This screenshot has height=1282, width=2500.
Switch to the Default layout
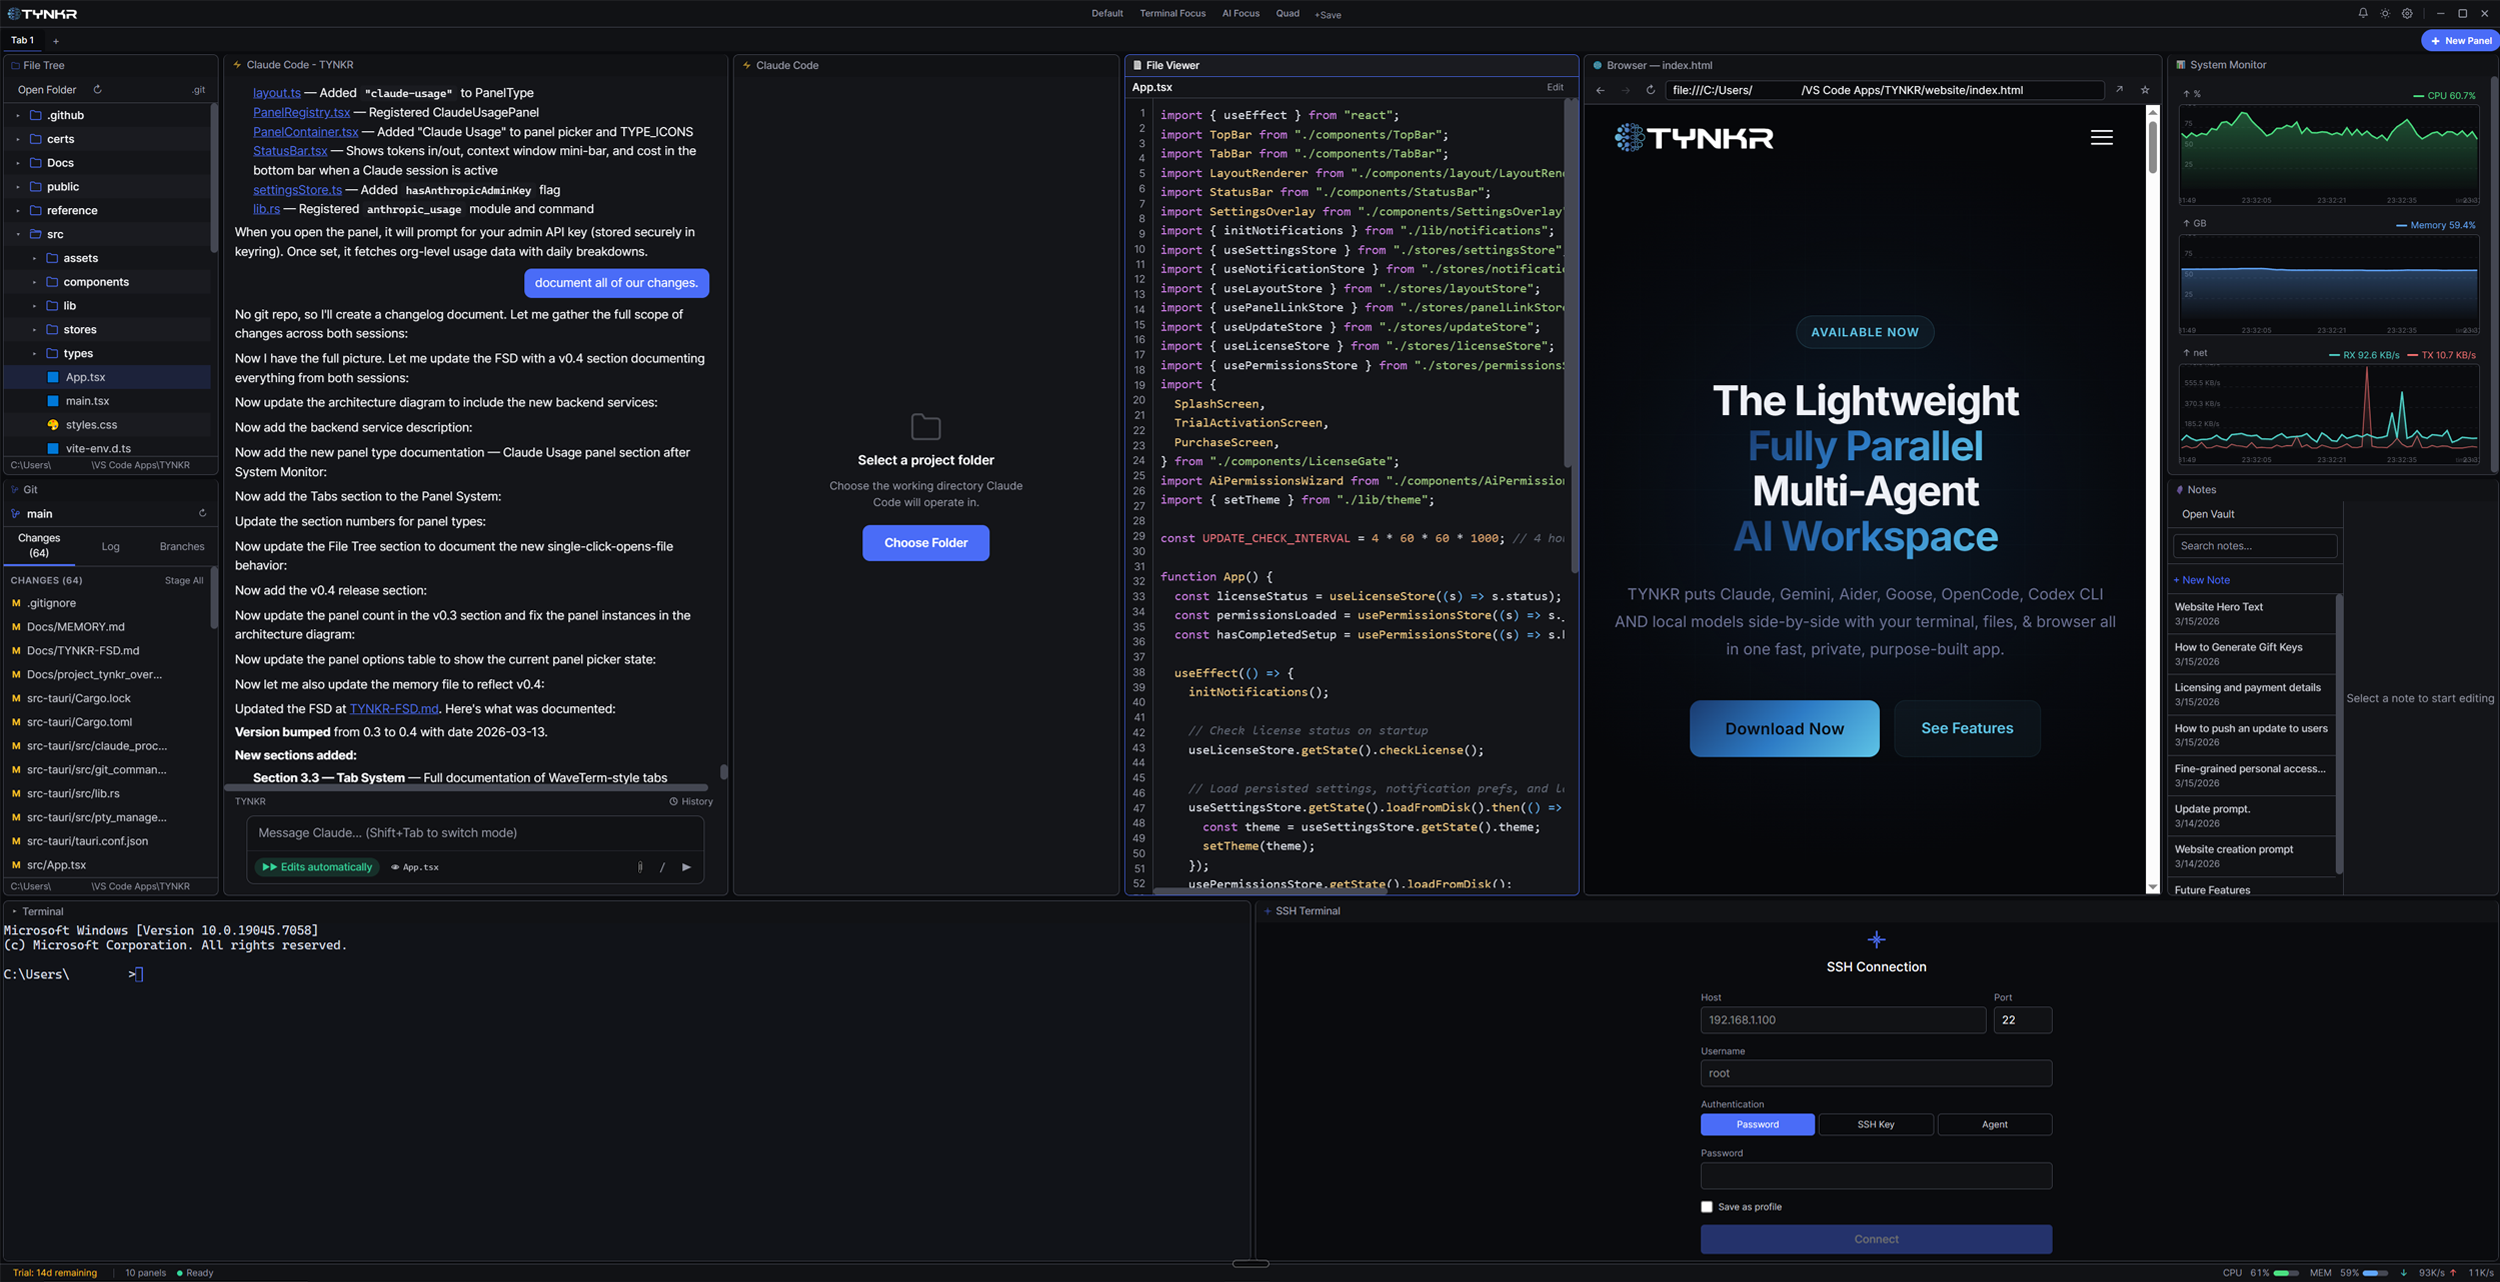point(1107,13)
